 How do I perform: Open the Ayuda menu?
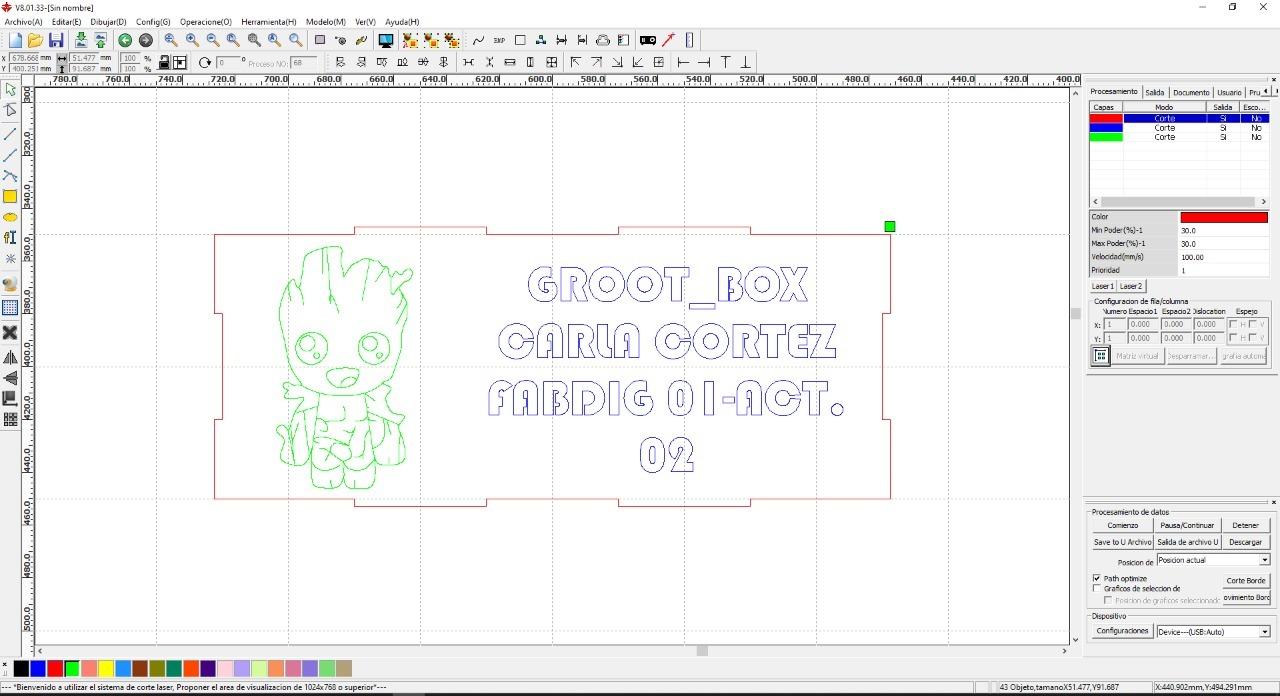[402, 21]
